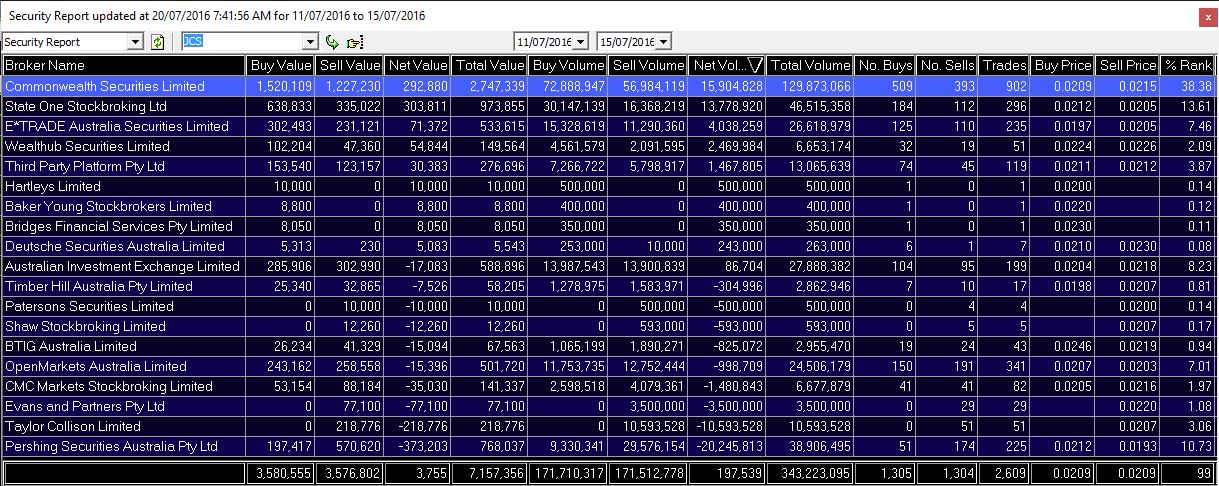Sort by Buy Volume column header

point(568,65)
